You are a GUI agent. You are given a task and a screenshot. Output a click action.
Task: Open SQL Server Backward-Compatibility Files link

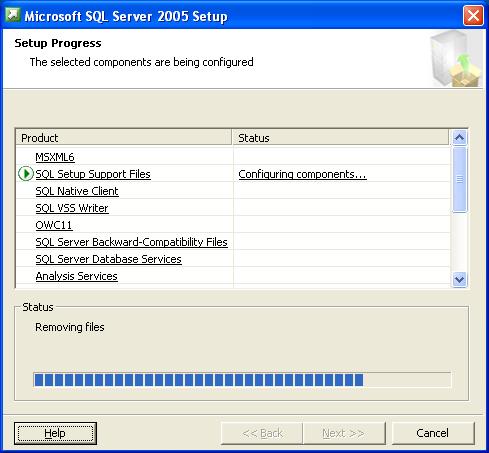(x=131, y=242)
